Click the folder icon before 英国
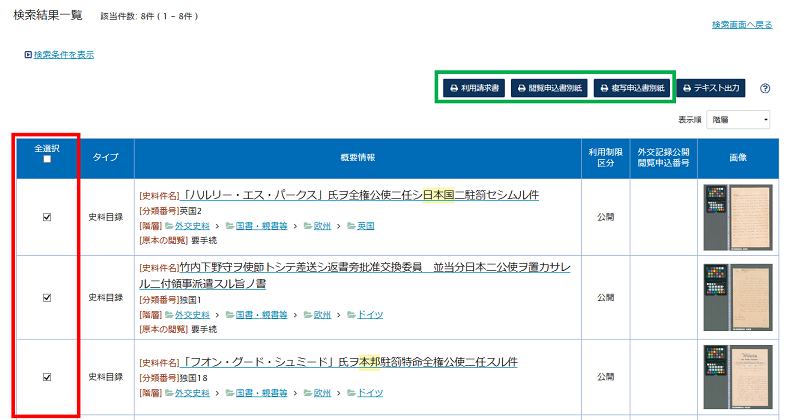Viewport: 787px width, 420px height. 351,226
